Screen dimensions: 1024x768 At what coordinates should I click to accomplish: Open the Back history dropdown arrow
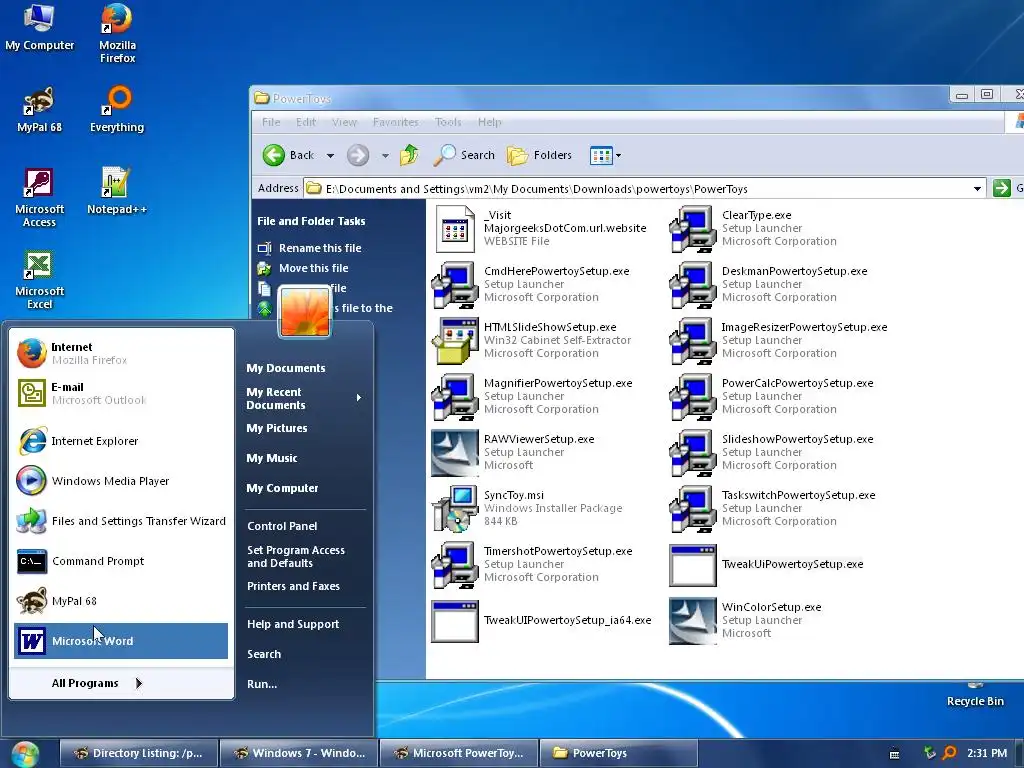tap(330, 155)
